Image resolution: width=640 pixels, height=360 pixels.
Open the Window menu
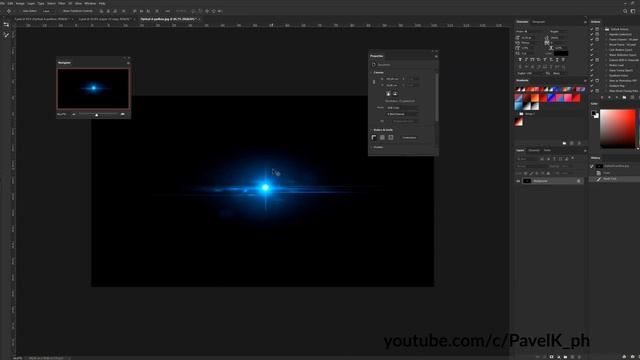90,3
